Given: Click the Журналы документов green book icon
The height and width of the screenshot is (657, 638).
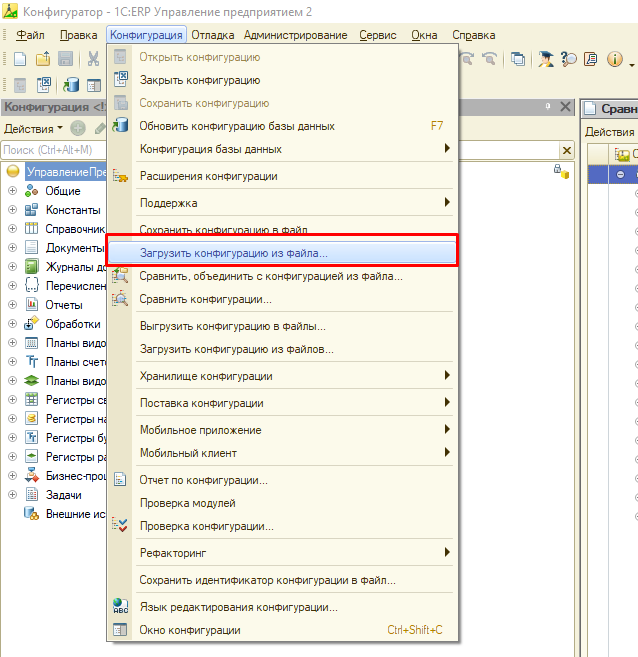Looking at the screenshot, I should tap(31, 266).
